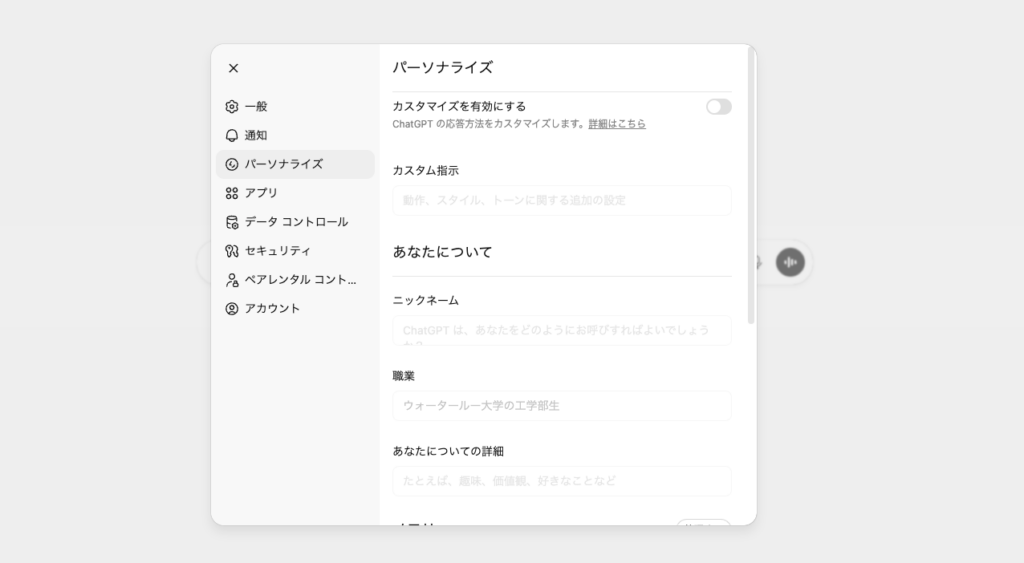
Task: Open the 詳細はこちら link
Action: point(616,124)
